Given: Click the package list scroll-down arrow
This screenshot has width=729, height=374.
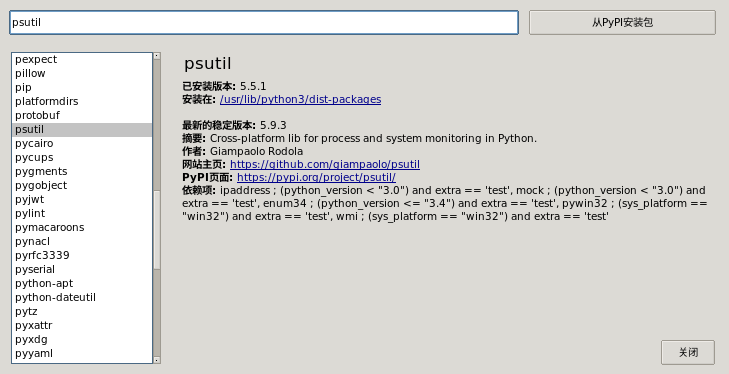Looking at the screenshot, I should 157,360.
